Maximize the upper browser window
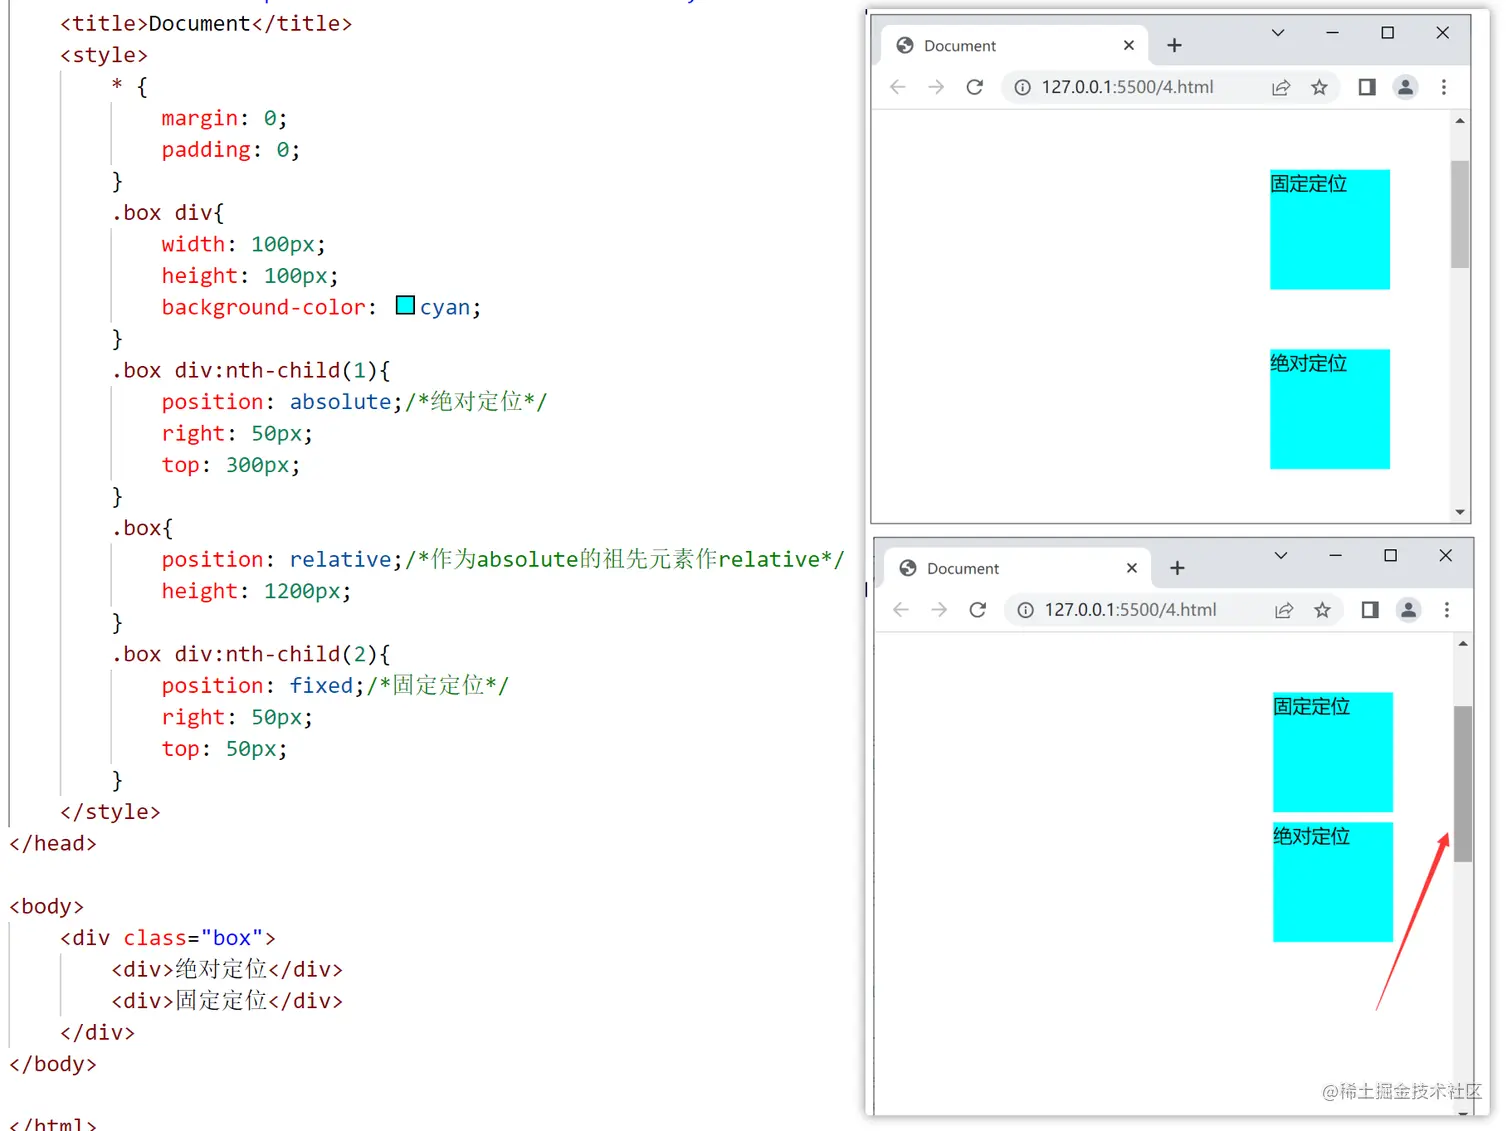This screenshot has width=1512, height=1131. (x=1388, y=33)
